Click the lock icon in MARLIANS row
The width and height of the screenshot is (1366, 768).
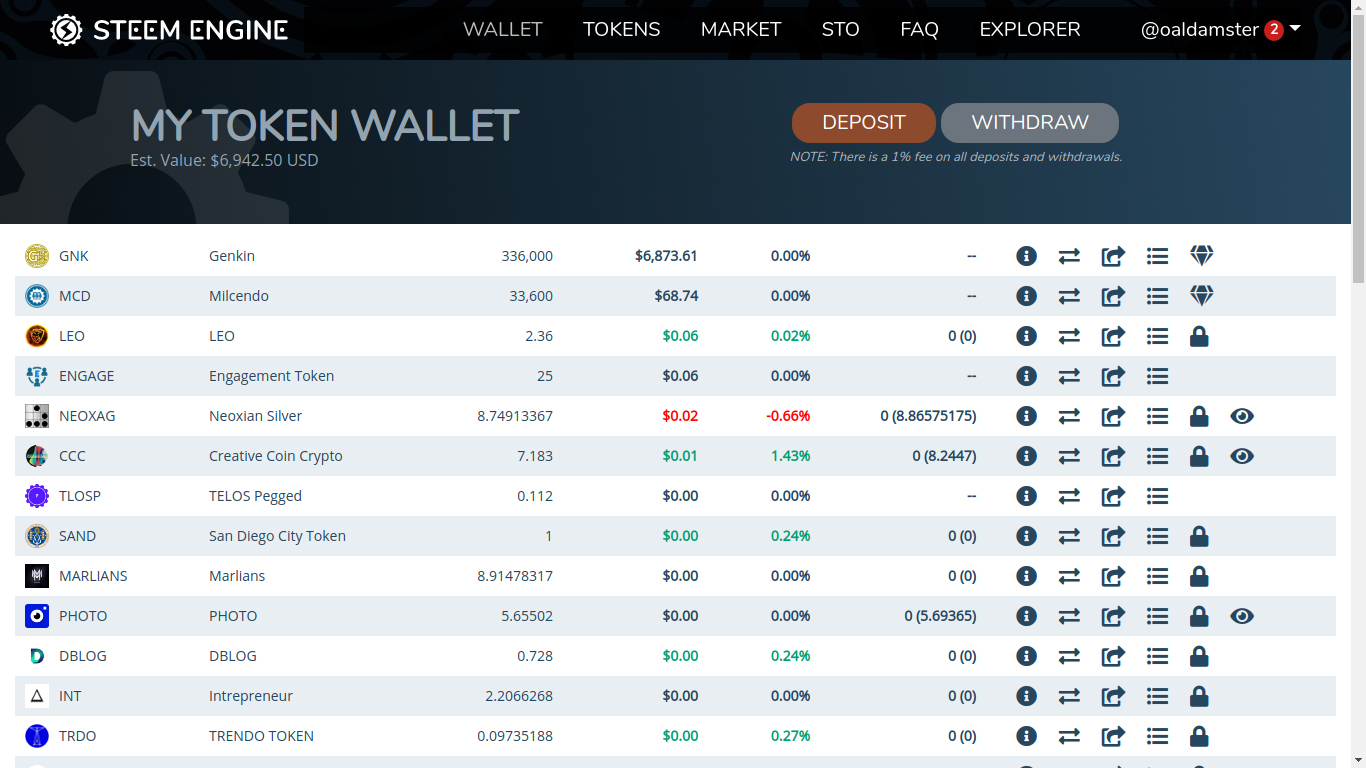[1199, 576]
